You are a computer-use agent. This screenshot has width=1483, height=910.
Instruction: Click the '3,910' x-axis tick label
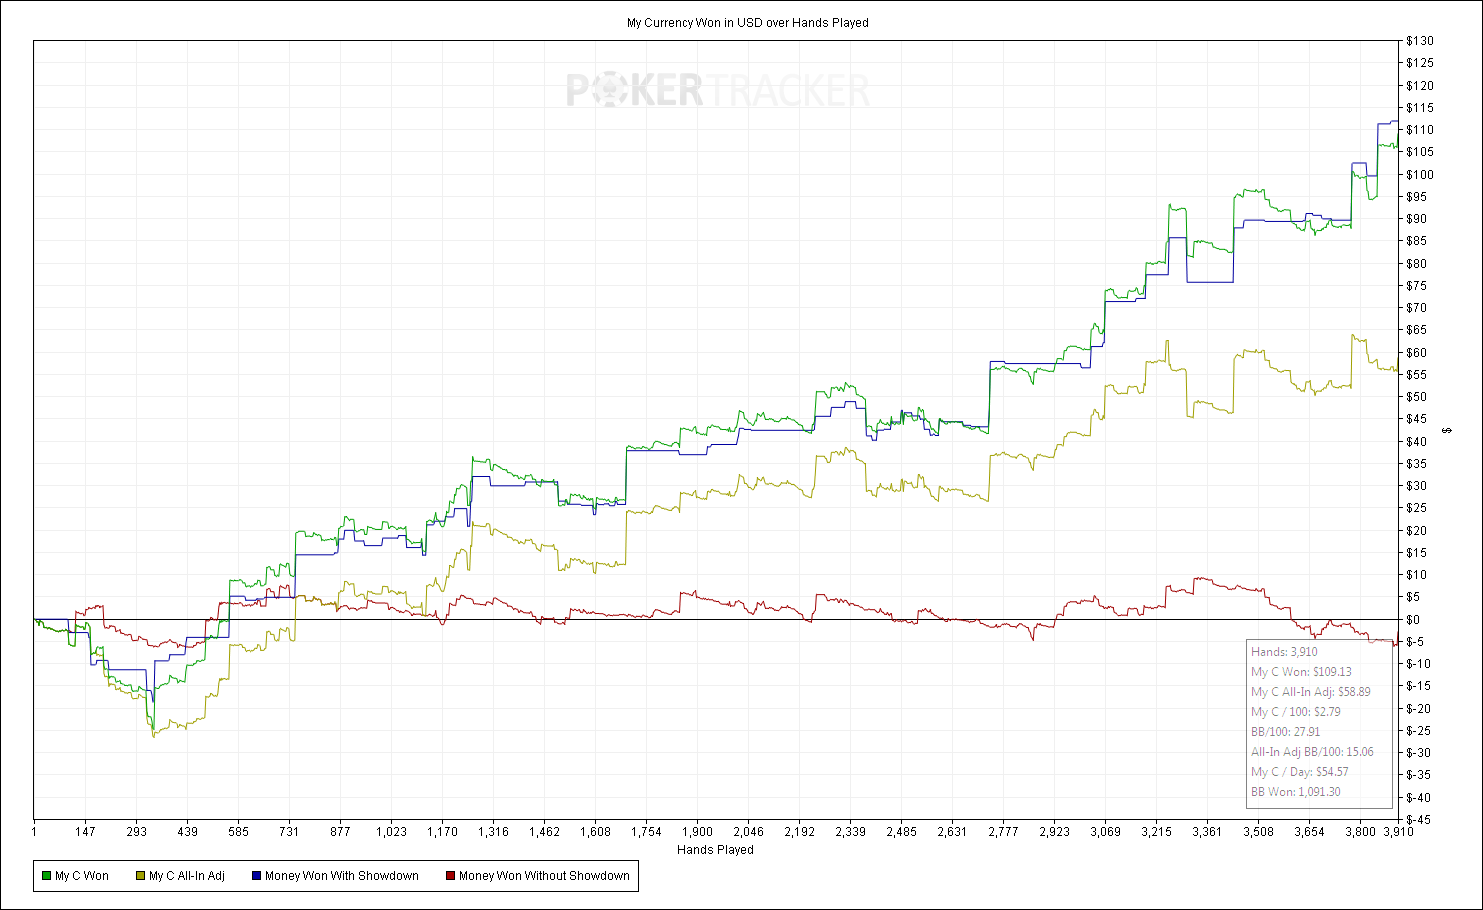(x=1398, y=832)
